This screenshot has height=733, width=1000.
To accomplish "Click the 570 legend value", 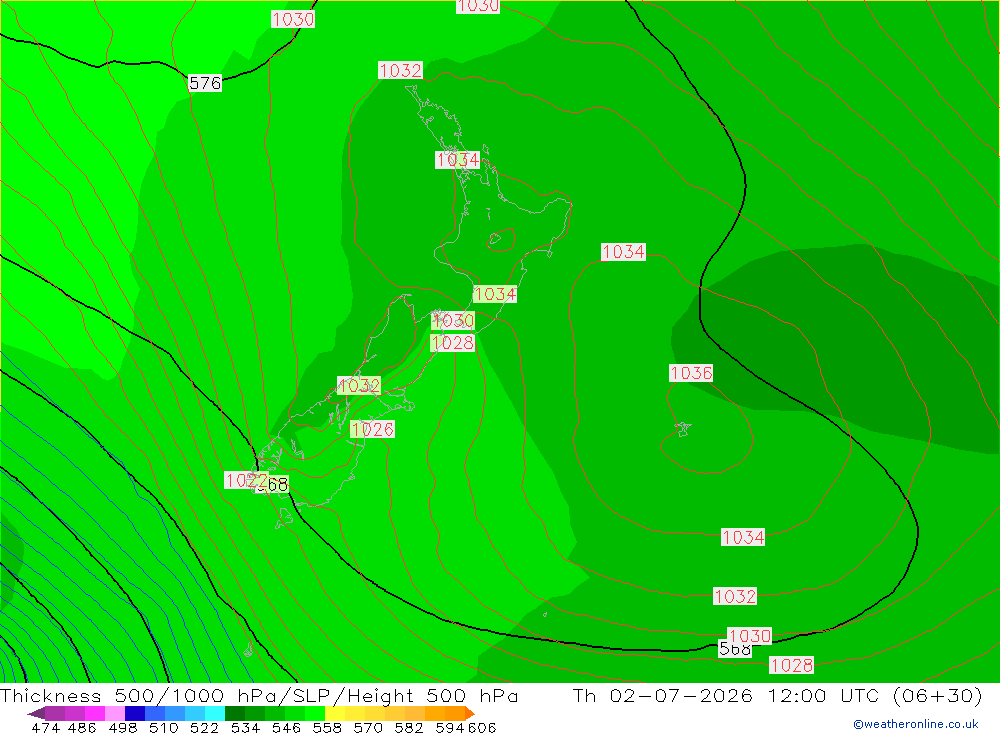I will click(368, 727).
